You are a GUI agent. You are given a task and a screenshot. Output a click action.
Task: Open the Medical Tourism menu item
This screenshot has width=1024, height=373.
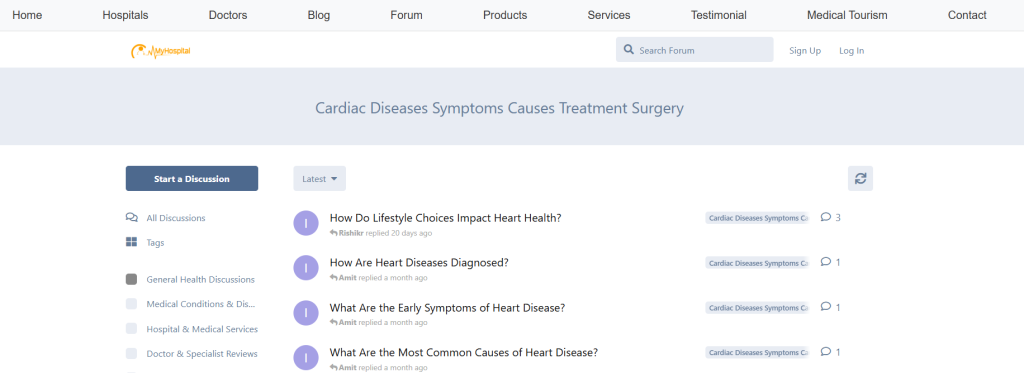tap(847, 15)
